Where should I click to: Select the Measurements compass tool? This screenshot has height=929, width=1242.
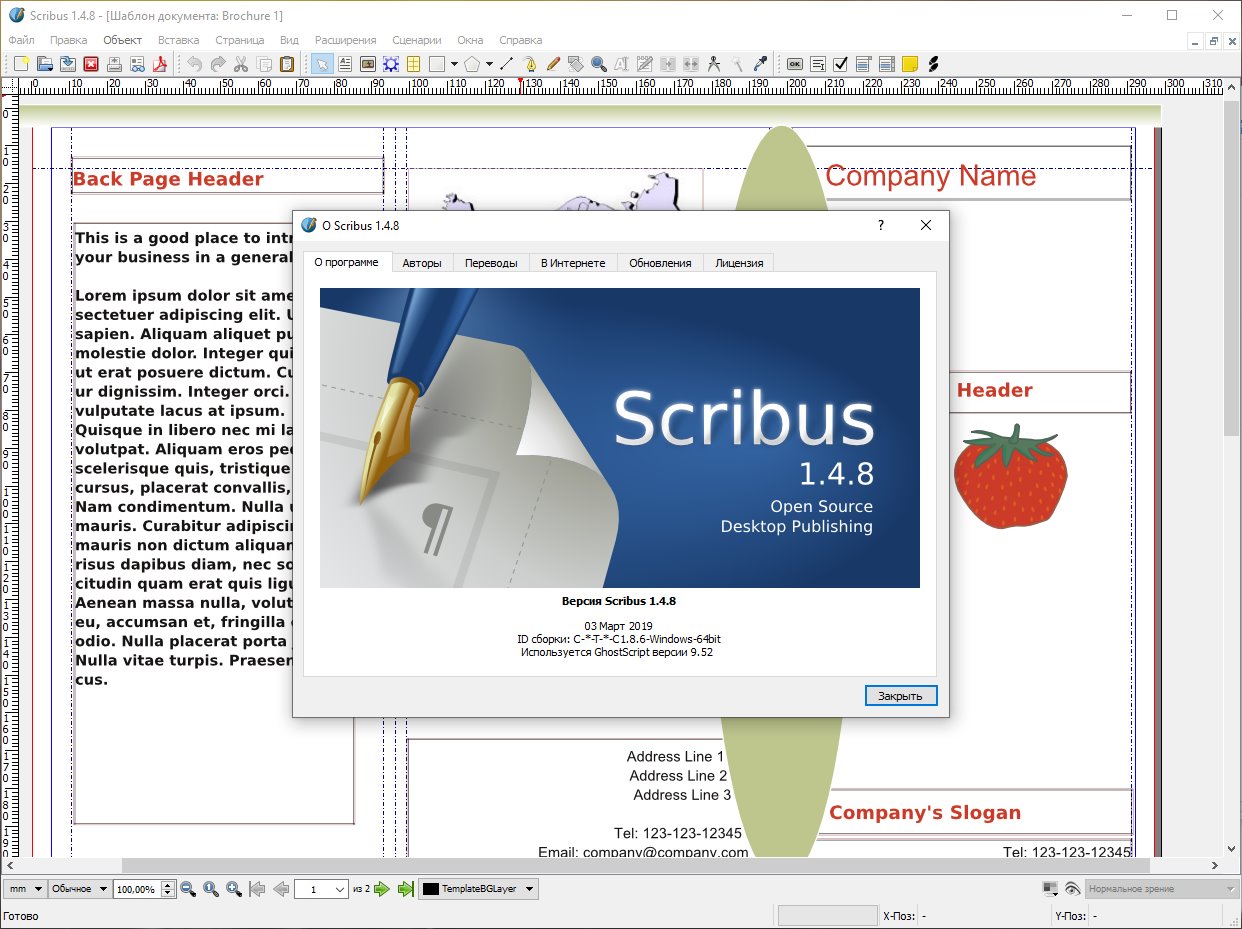click(714, 65)
